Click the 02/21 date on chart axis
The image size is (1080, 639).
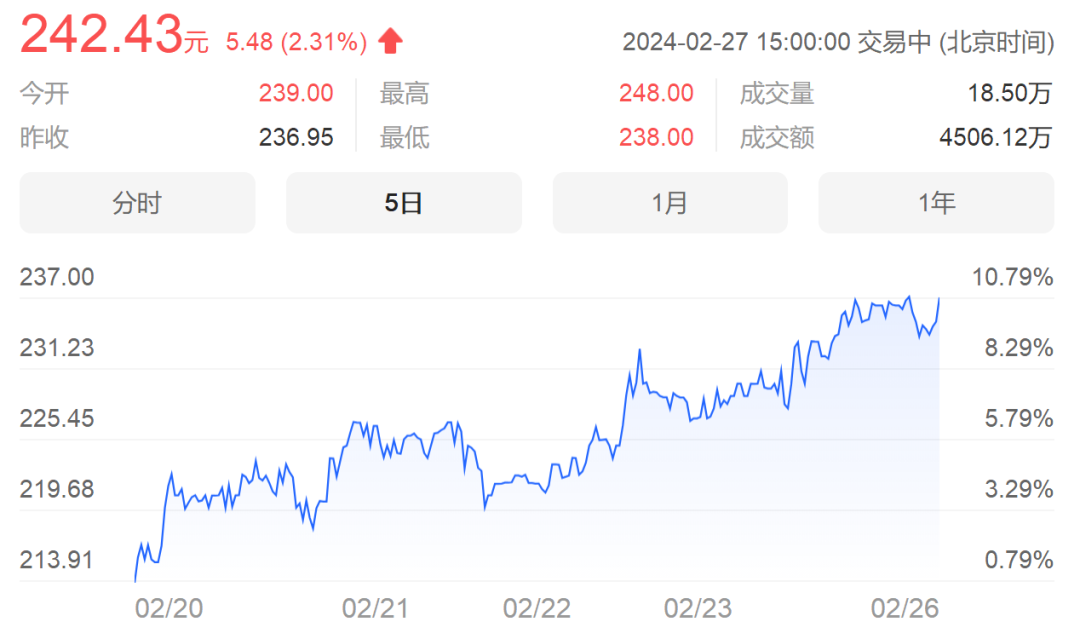tap(376, 608)
